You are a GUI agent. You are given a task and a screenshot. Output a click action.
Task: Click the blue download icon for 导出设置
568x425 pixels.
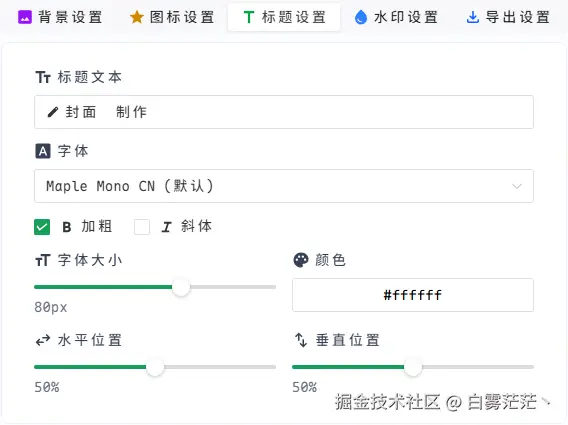point(473,17)
